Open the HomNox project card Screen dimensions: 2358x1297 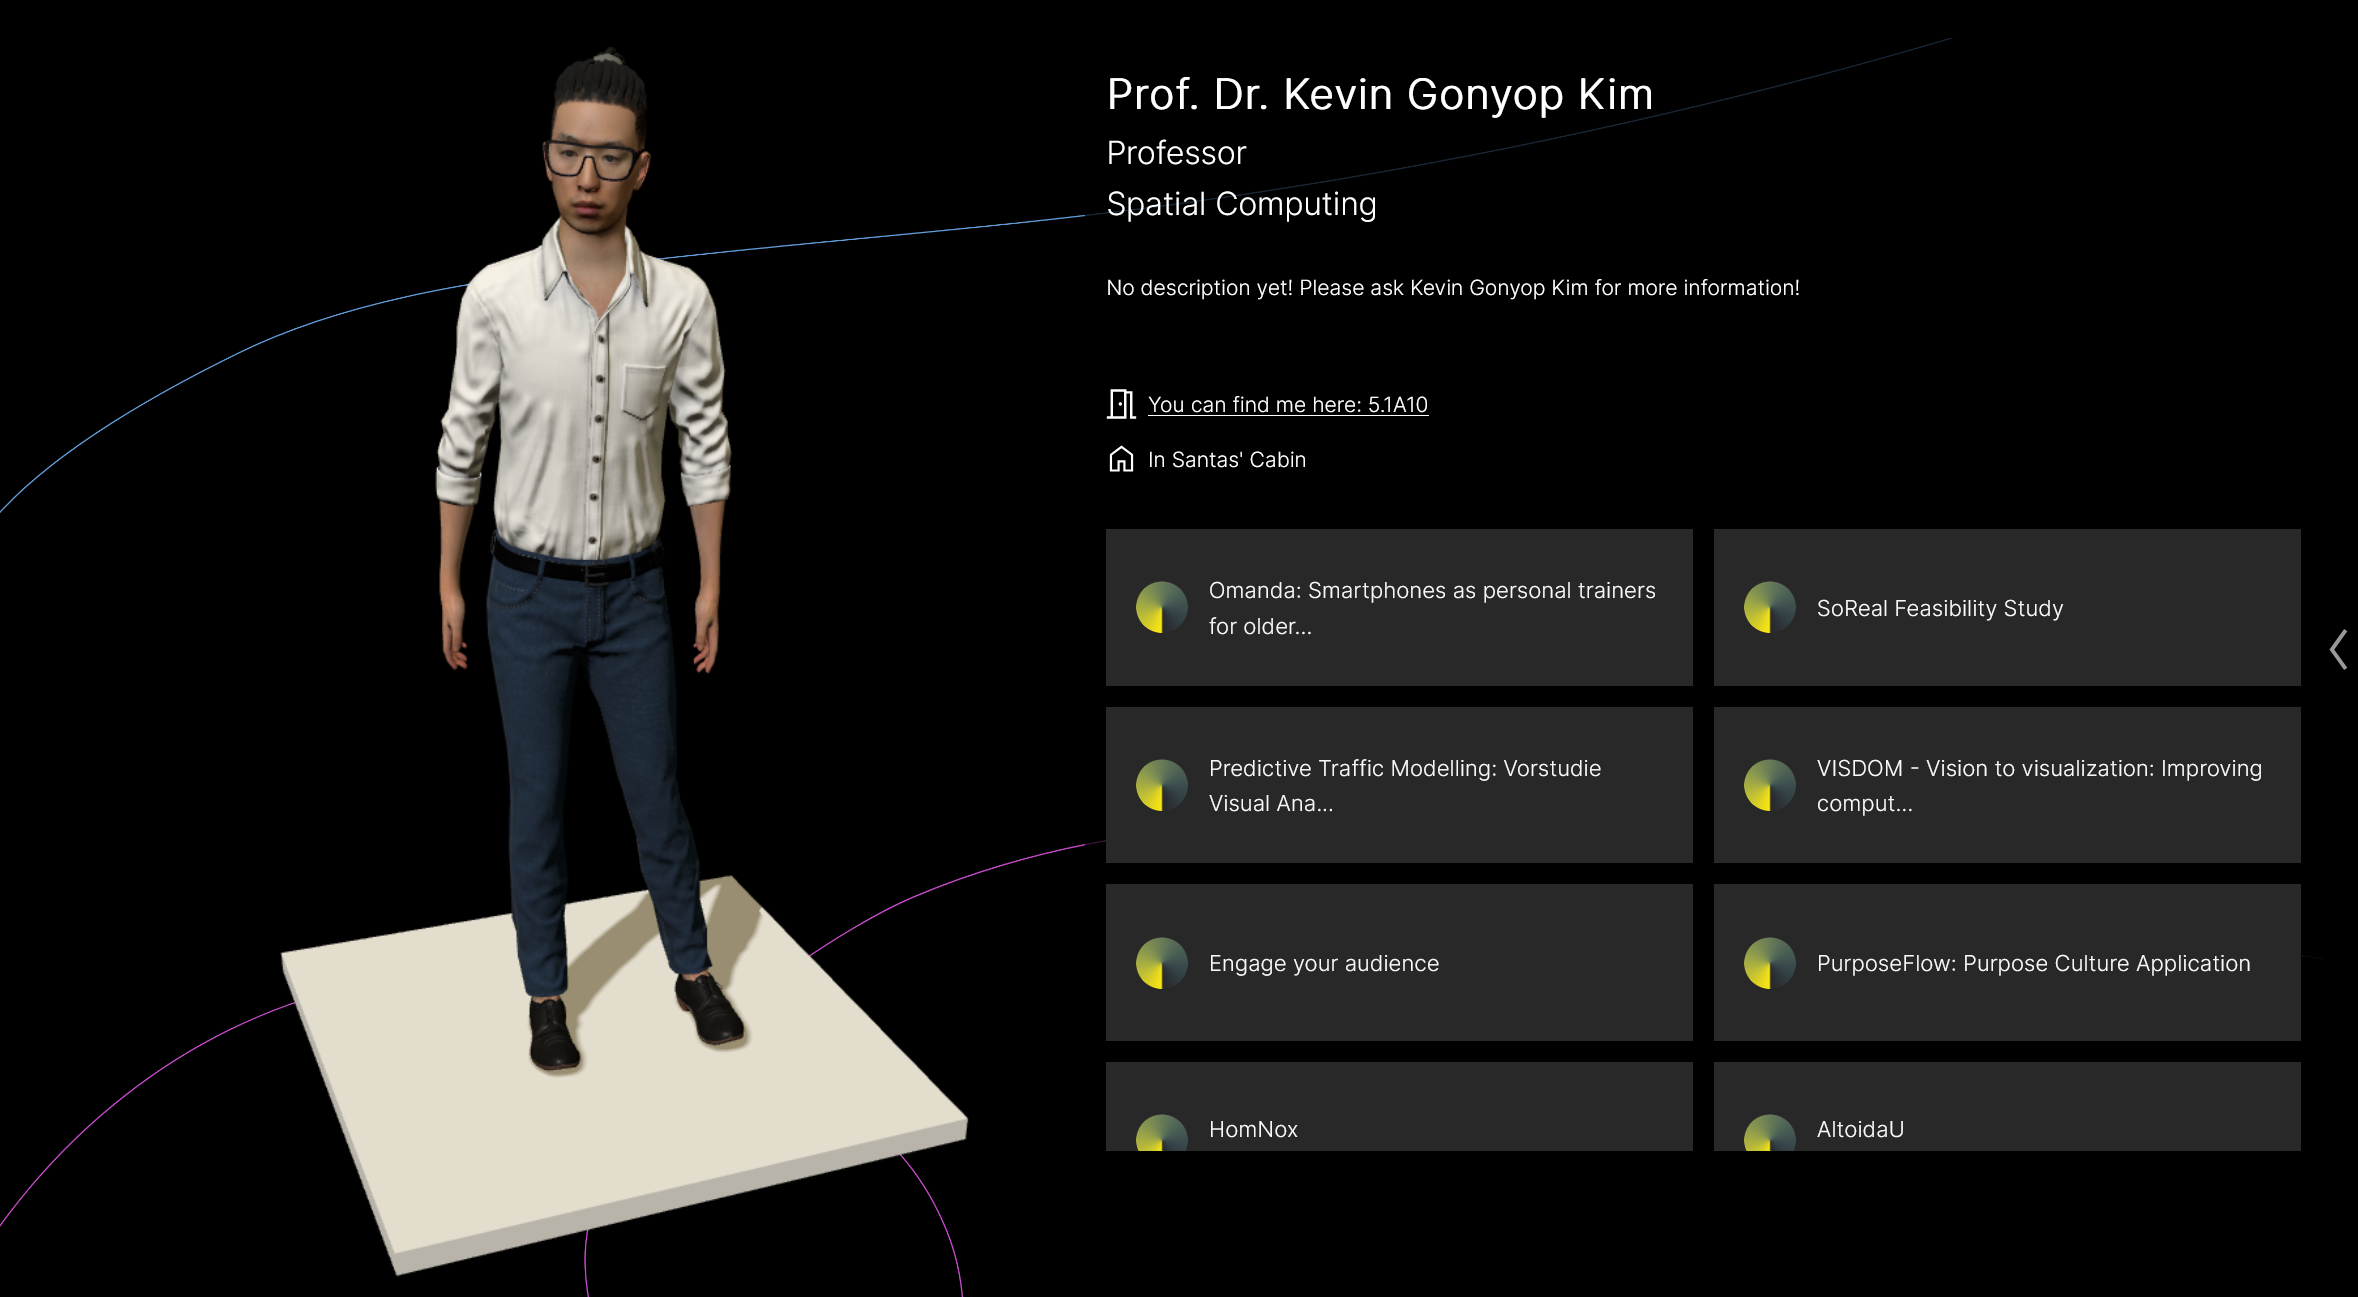point(1399,1107)
